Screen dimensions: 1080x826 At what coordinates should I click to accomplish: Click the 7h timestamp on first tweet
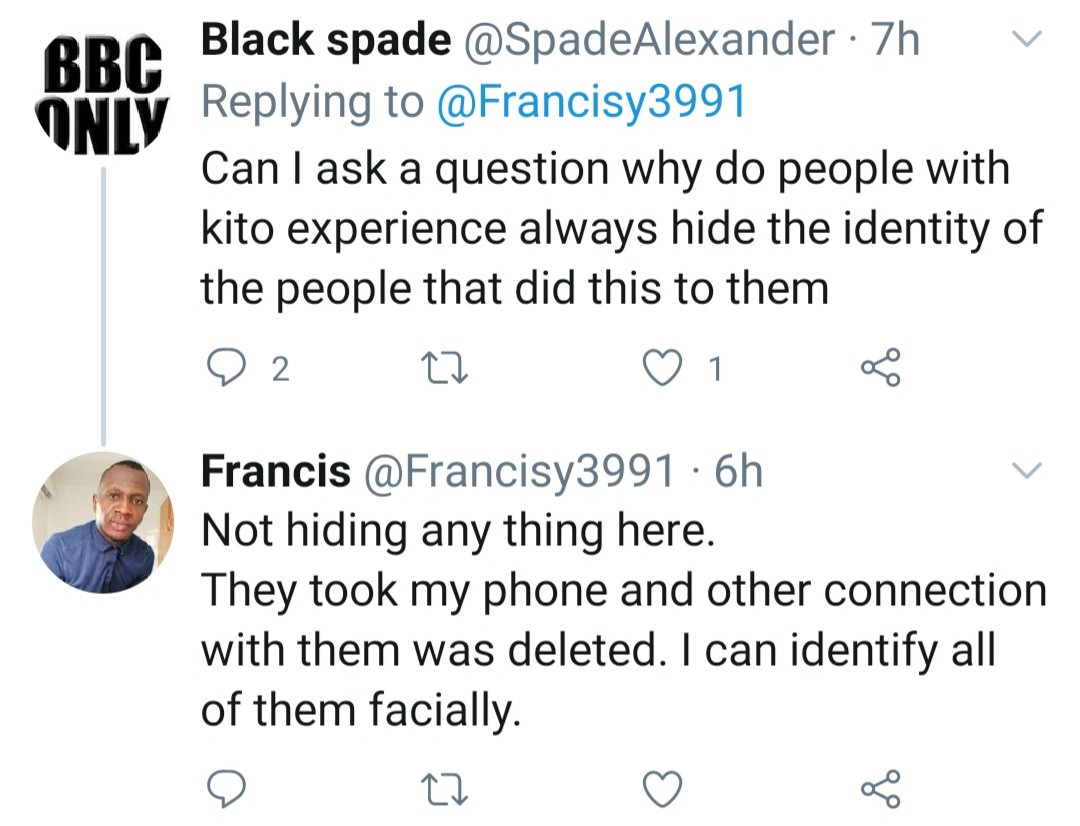point(895,41)
